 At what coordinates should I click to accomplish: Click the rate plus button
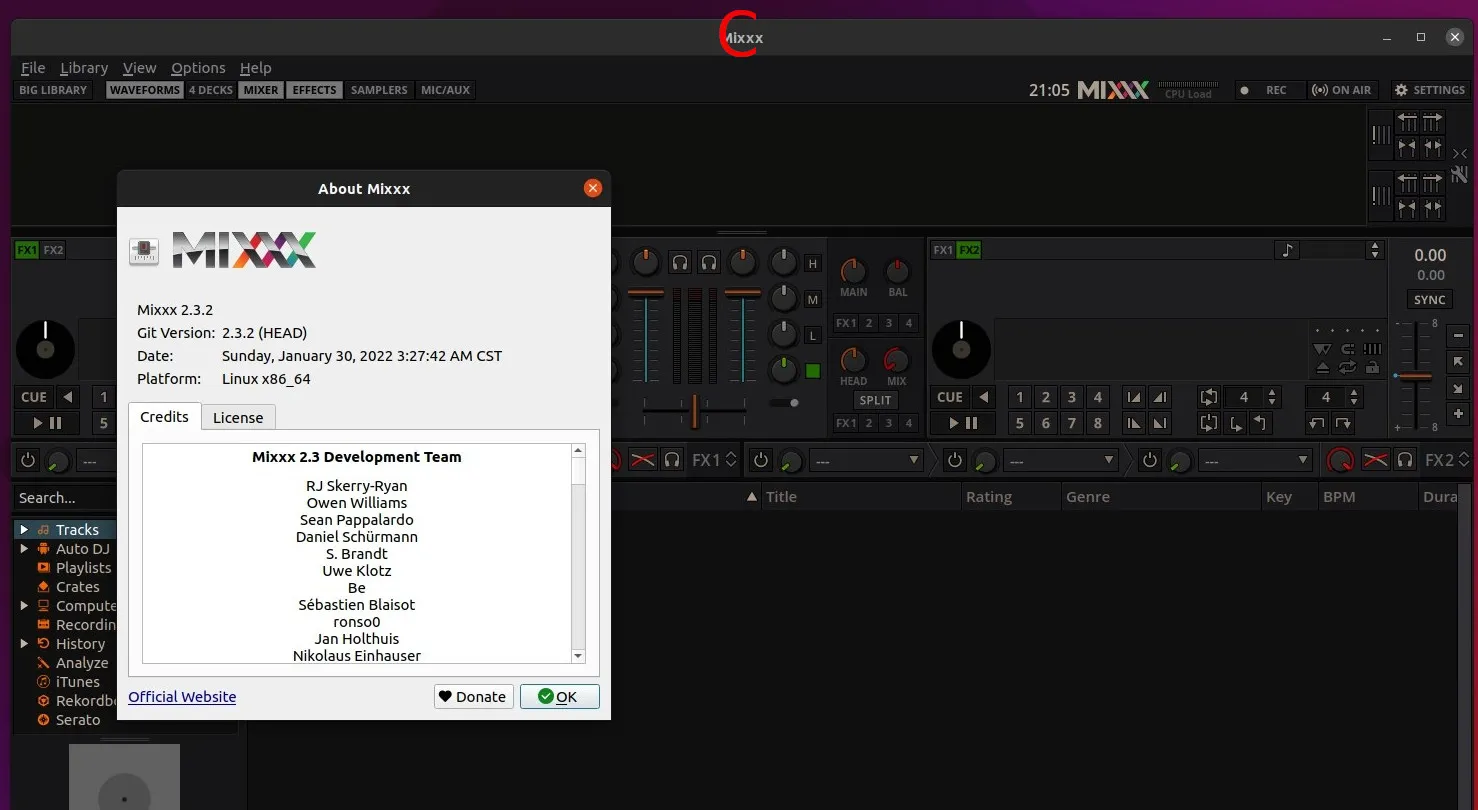pyautogui.click(x=1458, y=413)
